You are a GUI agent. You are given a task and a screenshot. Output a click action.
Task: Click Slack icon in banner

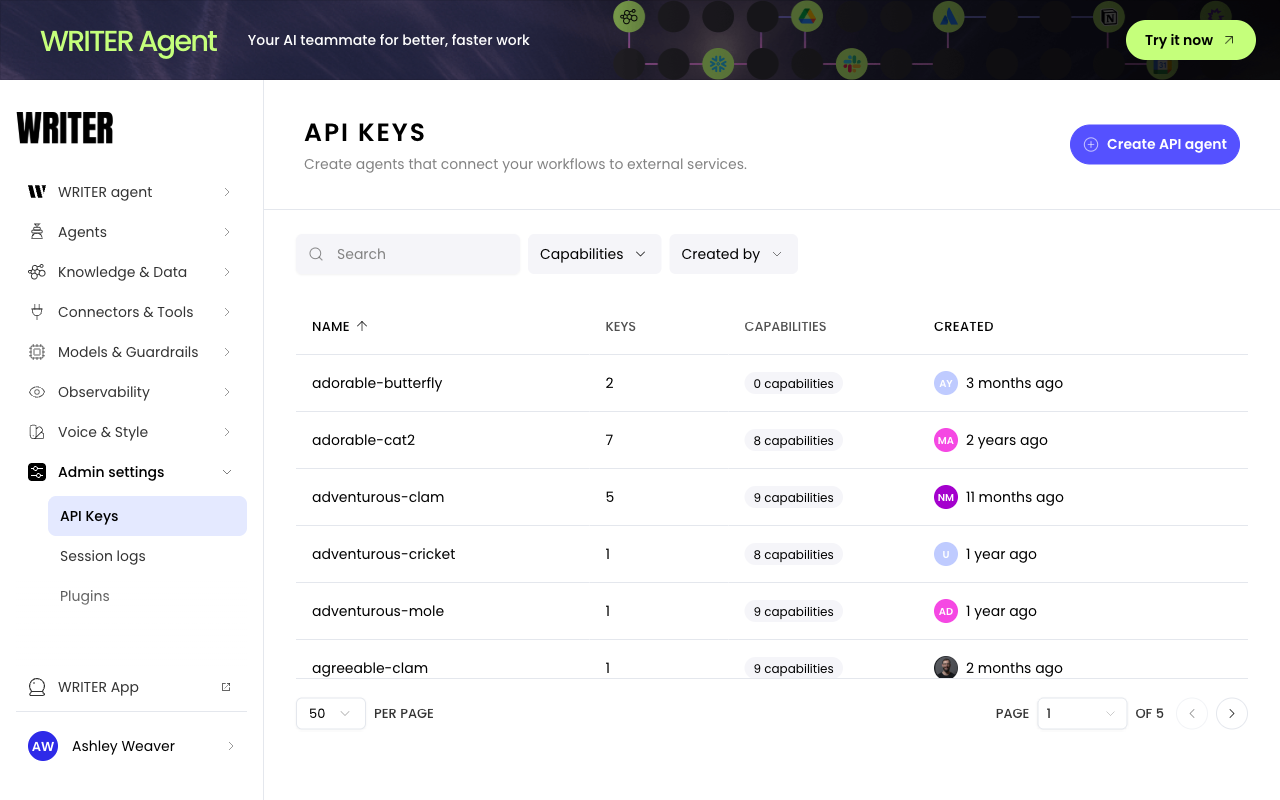tap(852, 64)
